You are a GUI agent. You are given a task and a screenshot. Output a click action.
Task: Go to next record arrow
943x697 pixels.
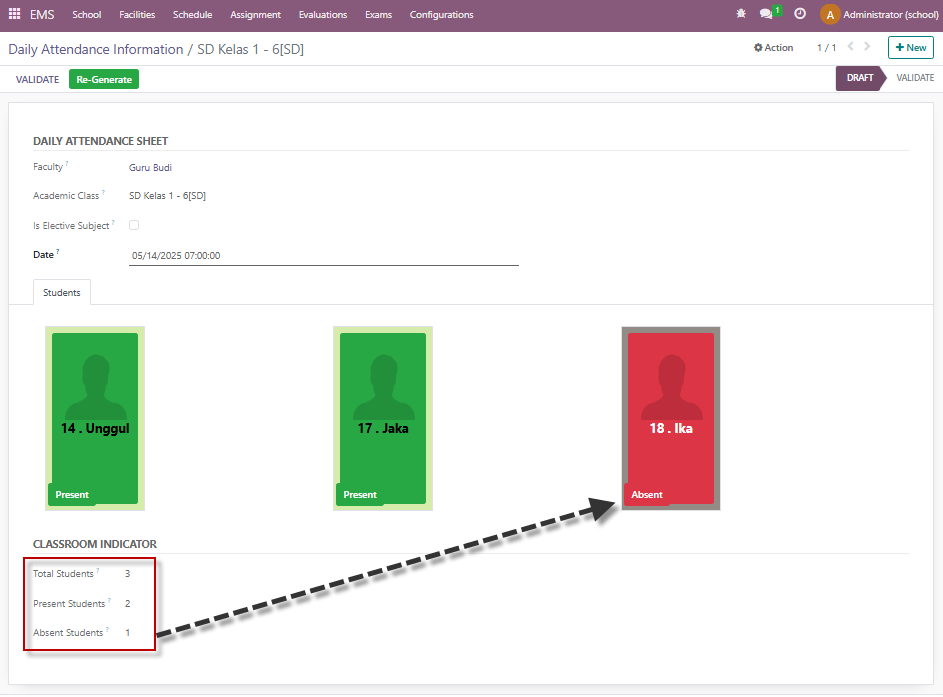867,46
